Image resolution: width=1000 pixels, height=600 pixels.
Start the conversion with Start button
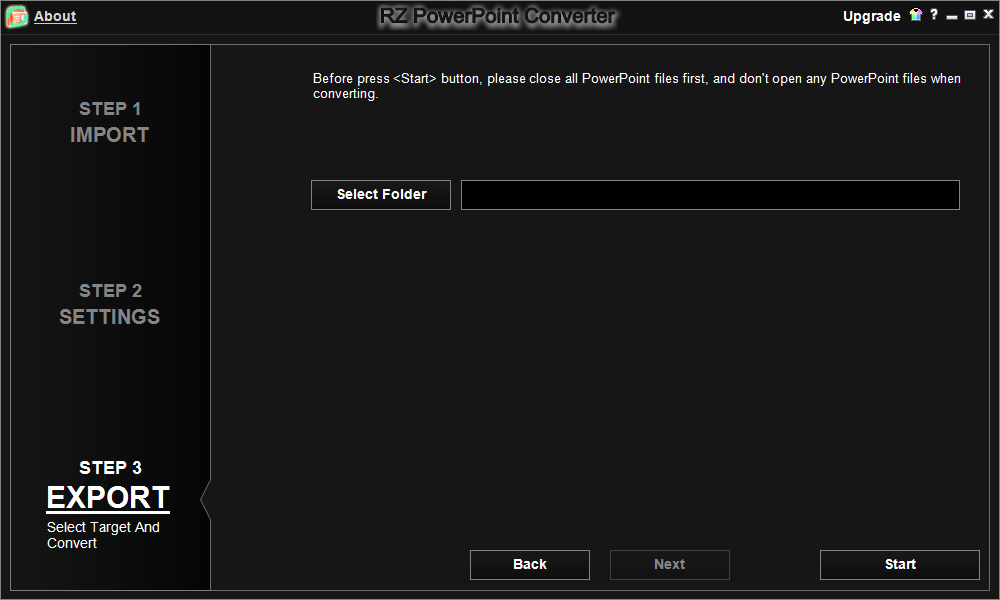[x=899, y=564]
